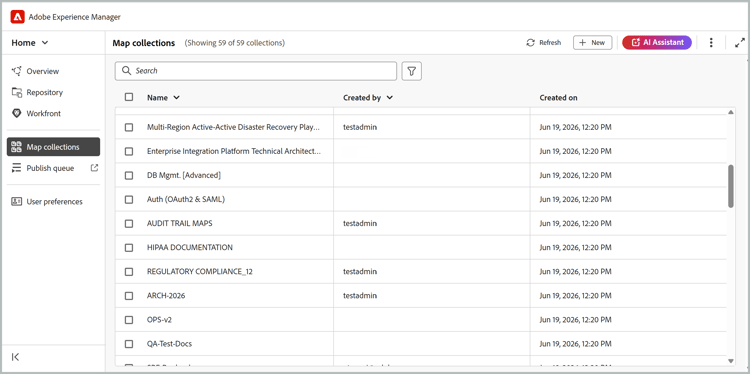Expand the view to fullscreen
The width and height of the screenshot is (750, 374).
pos(739,43)
